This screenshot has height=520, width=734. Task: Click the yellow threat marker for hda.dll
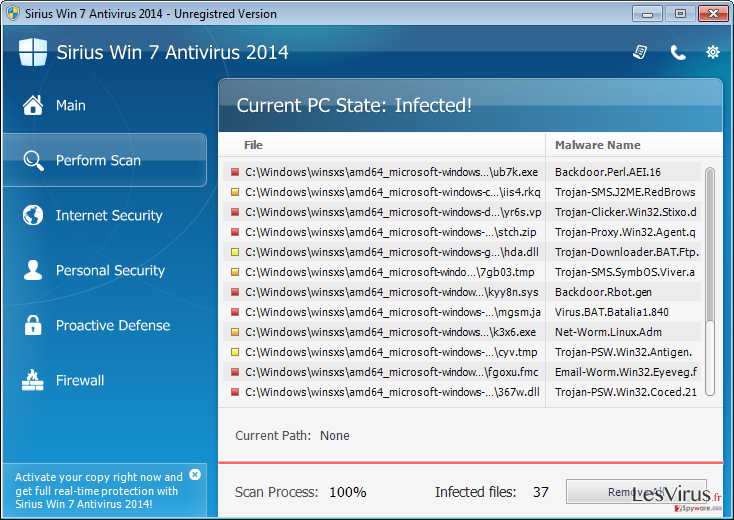point(235,252)
